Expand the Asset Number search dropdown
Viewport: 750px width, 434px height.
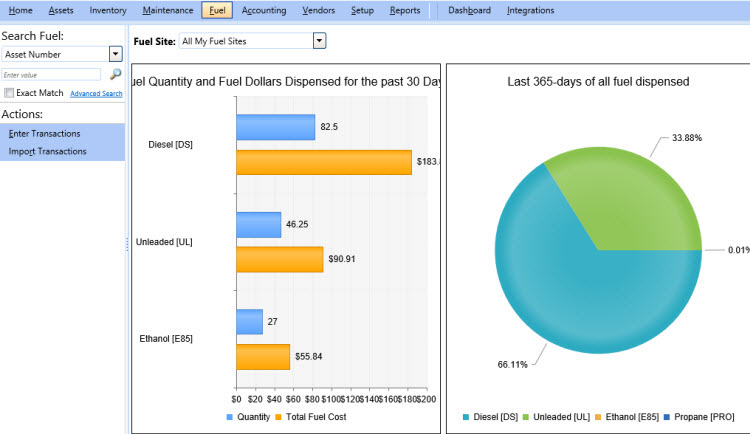tap(115, 54)
